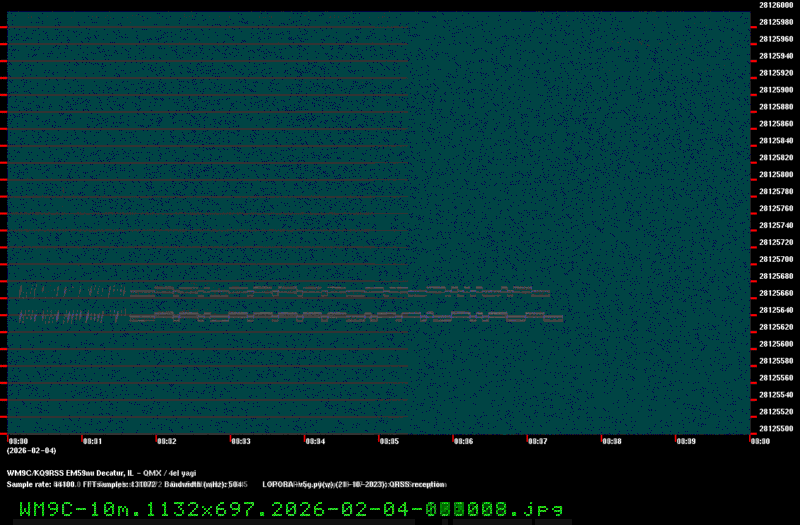Image resolution: width=800 pixels, height=525 pixels.
Task: Select the 28125700 frequency label
Action: point(776,260)
